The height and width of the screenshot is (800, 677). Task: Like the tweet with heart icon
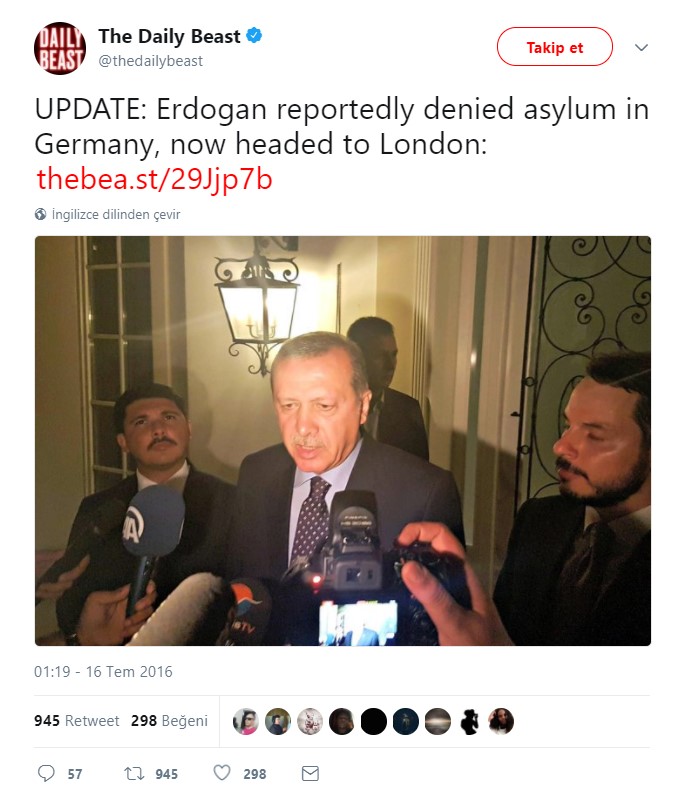(x=222, y=773)
